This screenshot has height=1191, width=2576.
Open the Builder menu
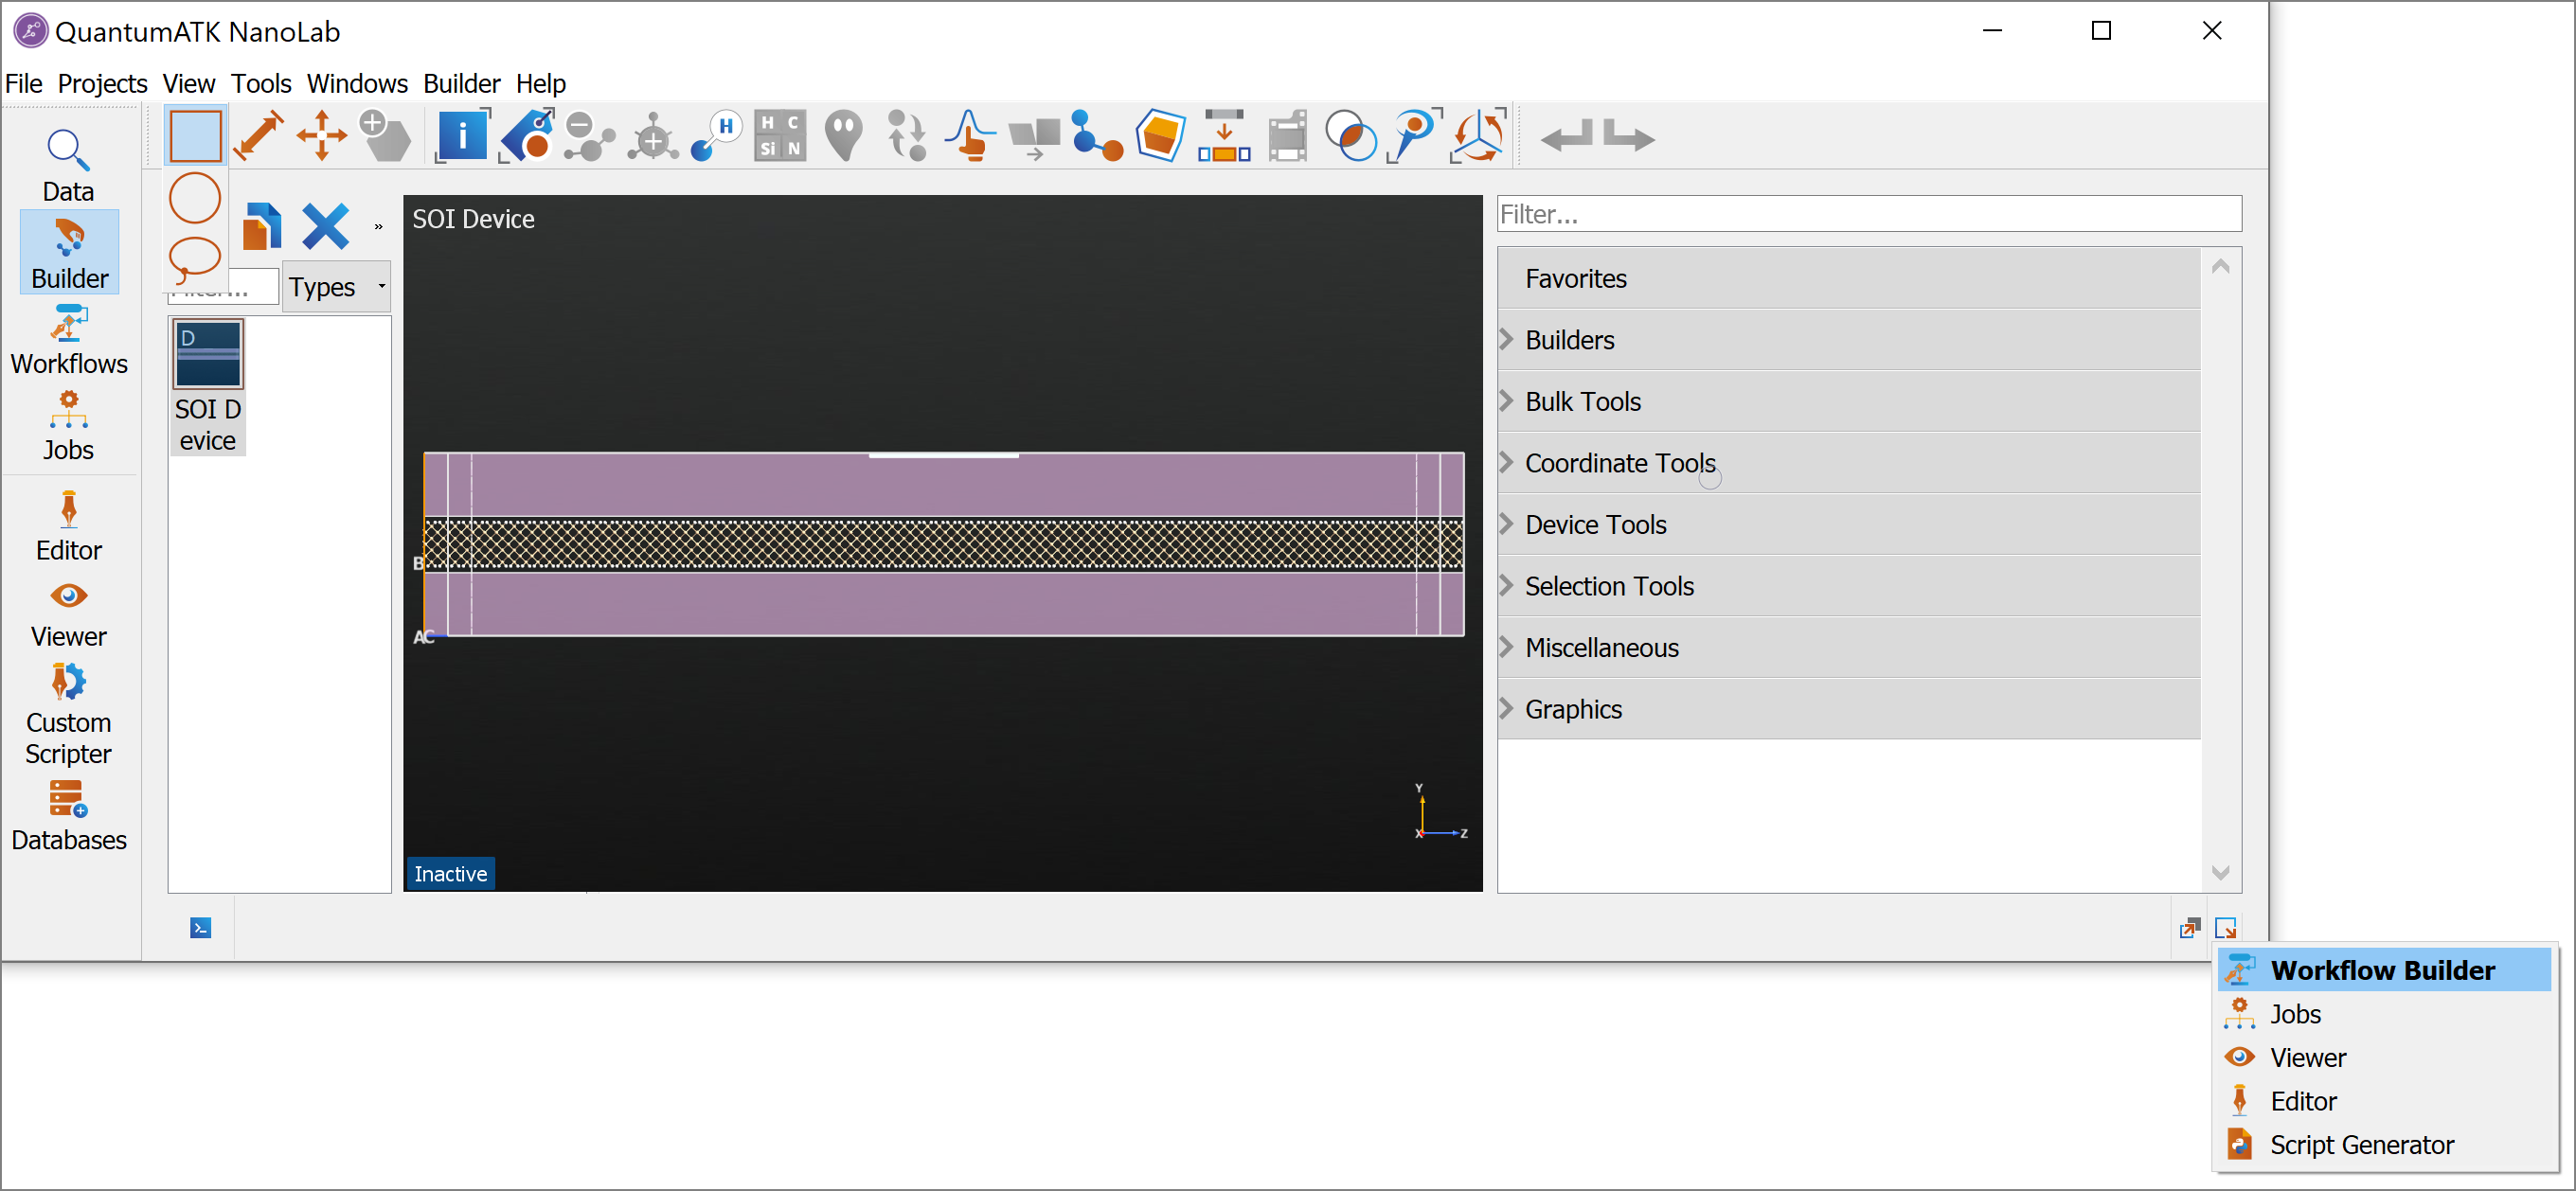[x=461, y=83]
